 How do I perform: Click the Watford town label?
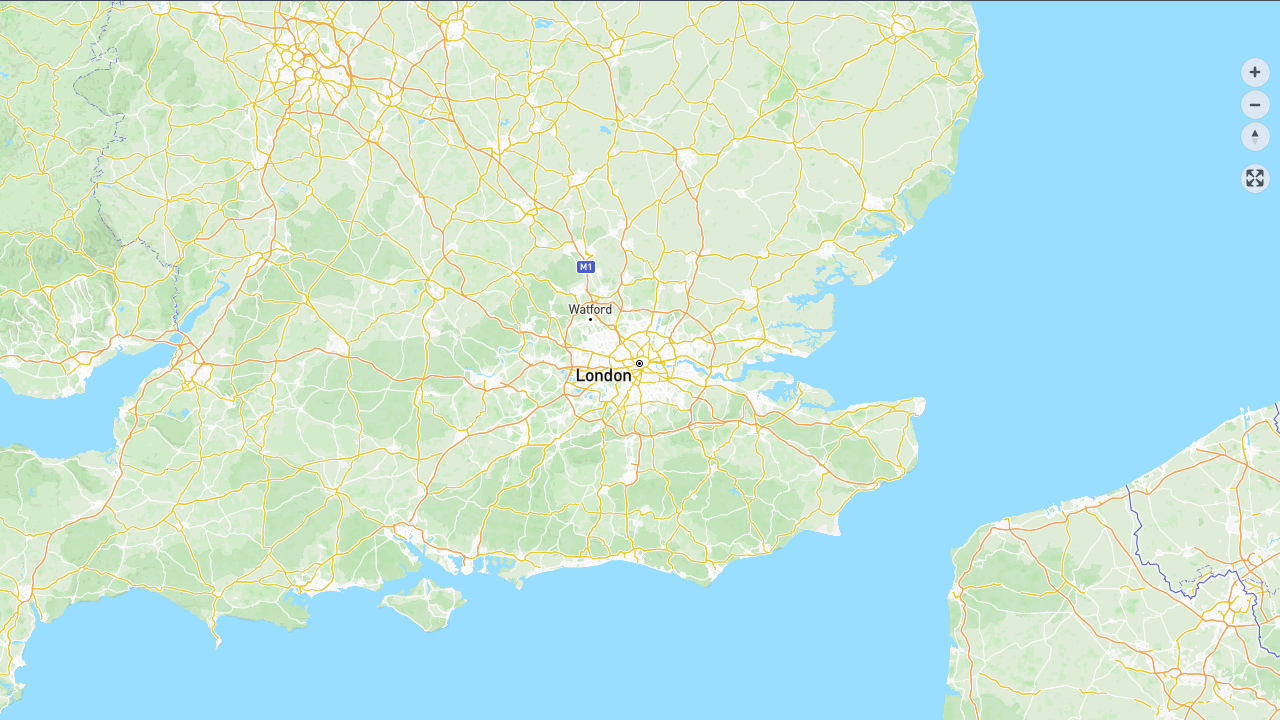[590, 309]
